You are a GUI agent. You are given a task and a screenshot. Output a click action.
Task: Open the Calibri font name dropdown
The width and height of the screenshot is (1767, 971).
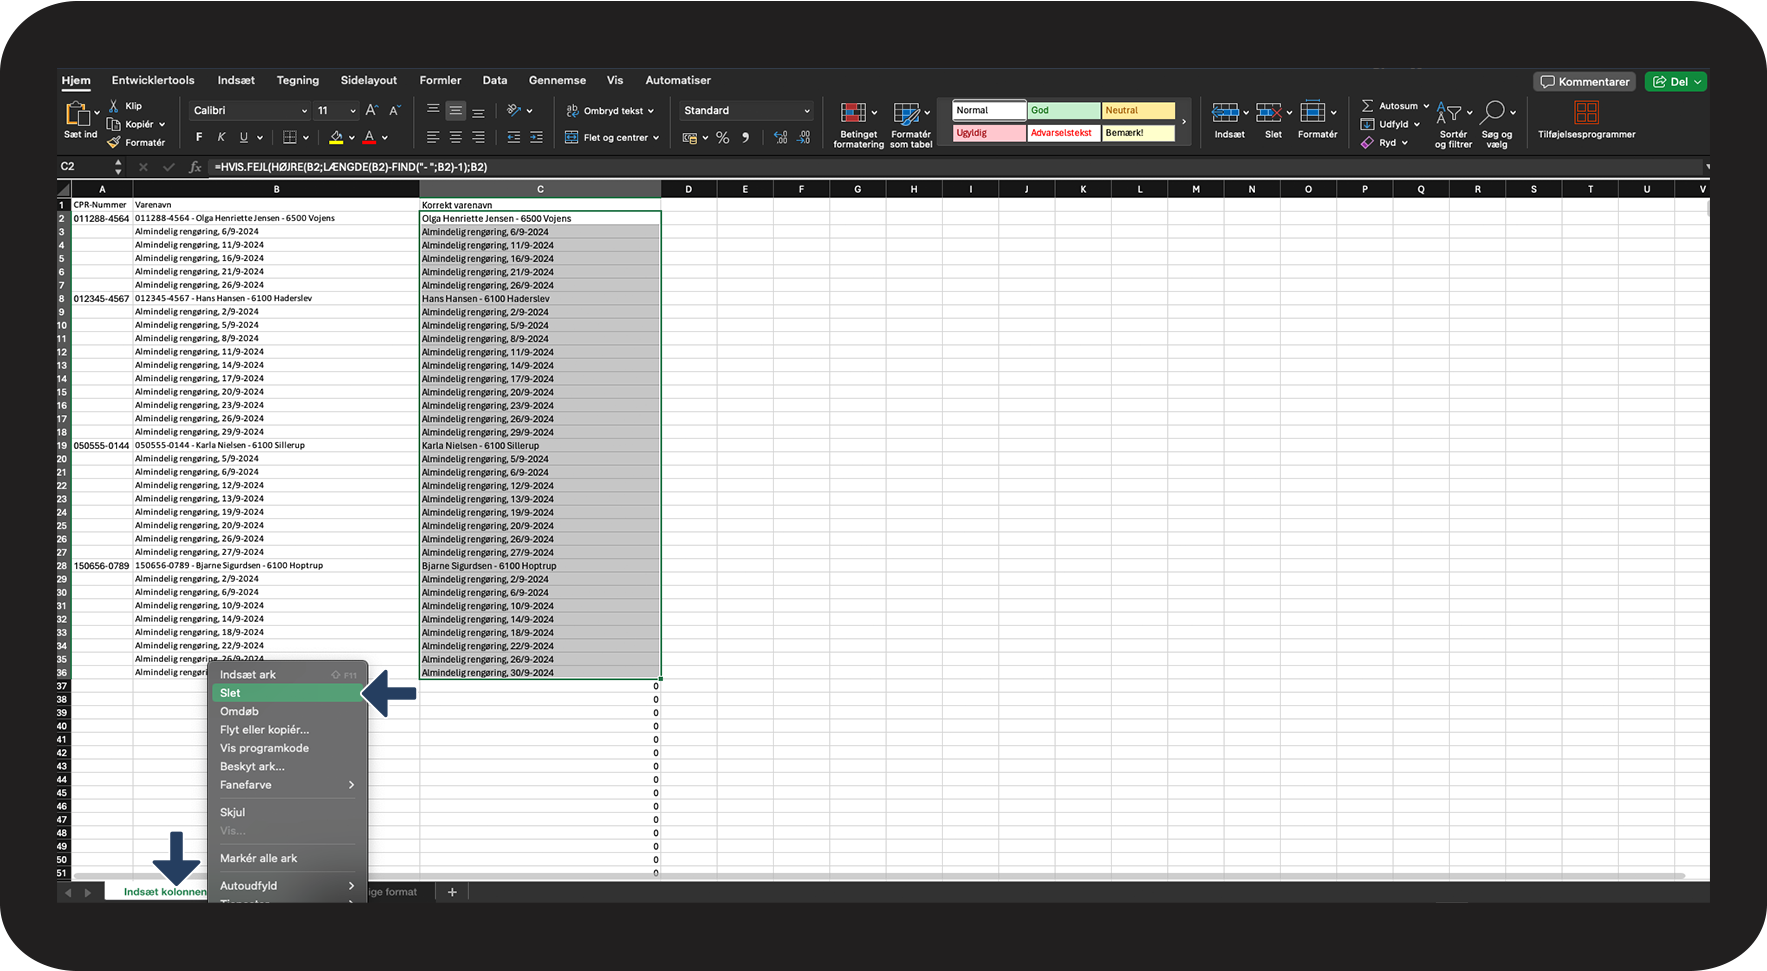(x=250, y=111)
